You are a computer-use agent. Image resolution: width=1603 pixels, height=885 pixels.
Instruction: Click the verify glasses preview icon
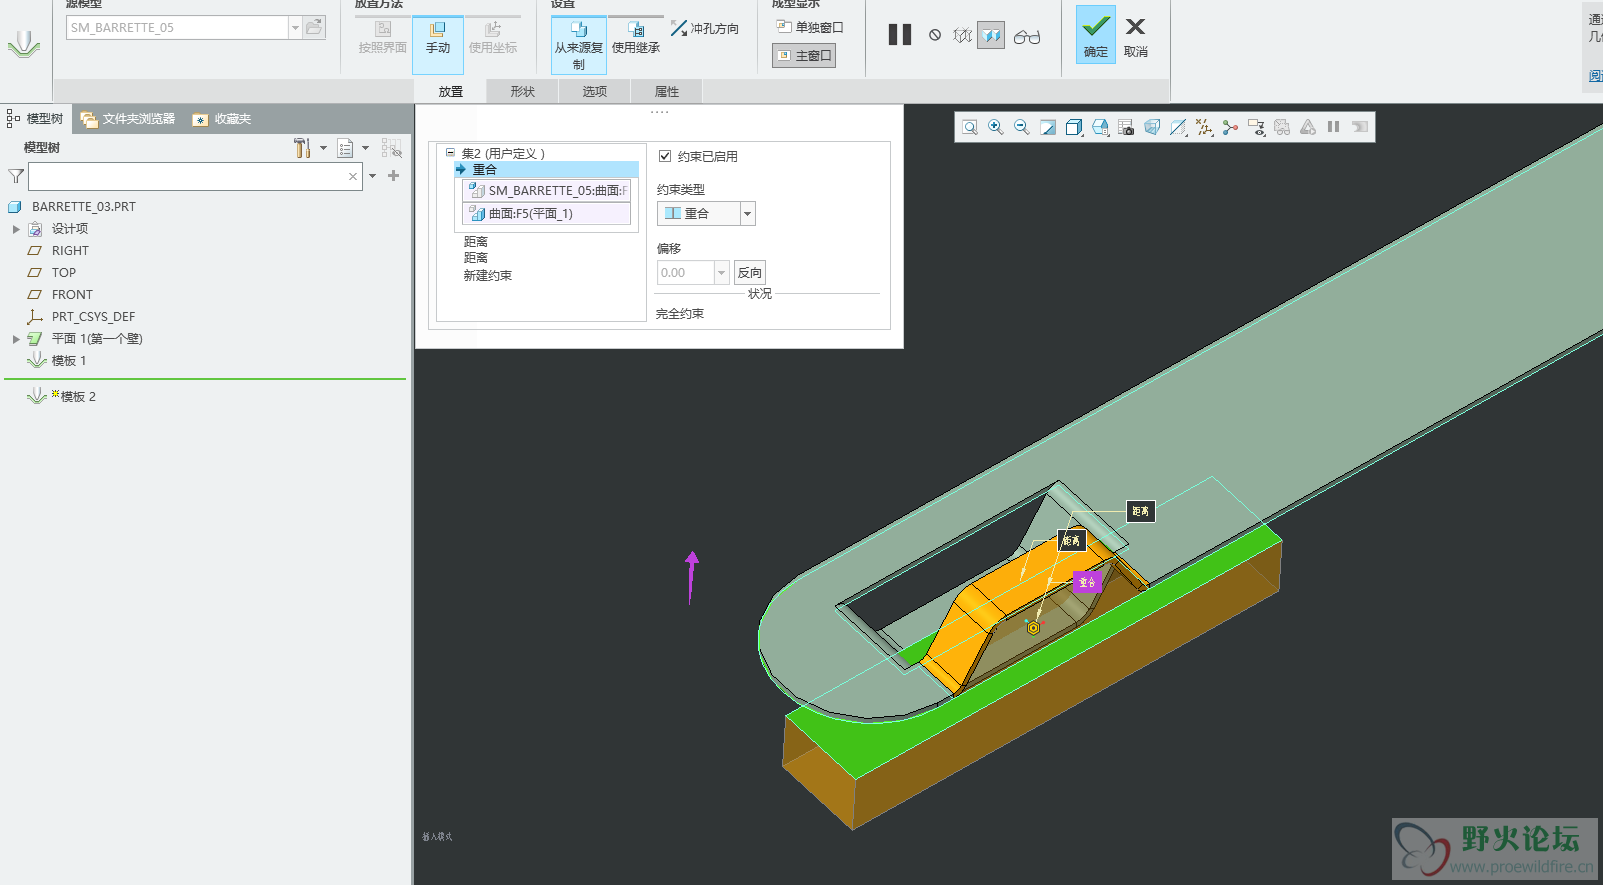[1027, 37]
